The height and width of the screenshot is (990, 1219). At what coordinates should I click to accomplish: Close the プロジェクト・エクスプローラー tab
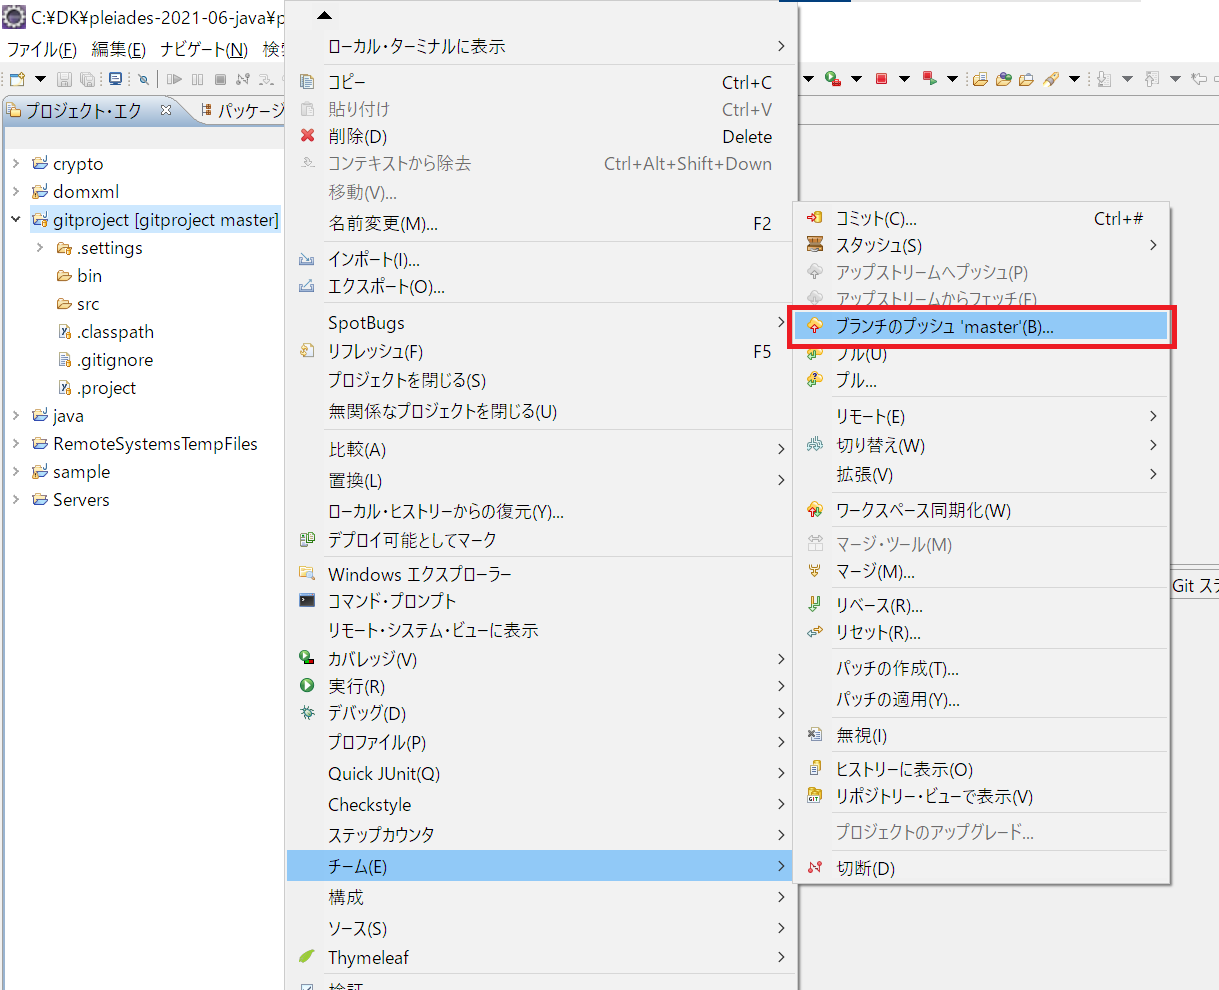(167, 110)
